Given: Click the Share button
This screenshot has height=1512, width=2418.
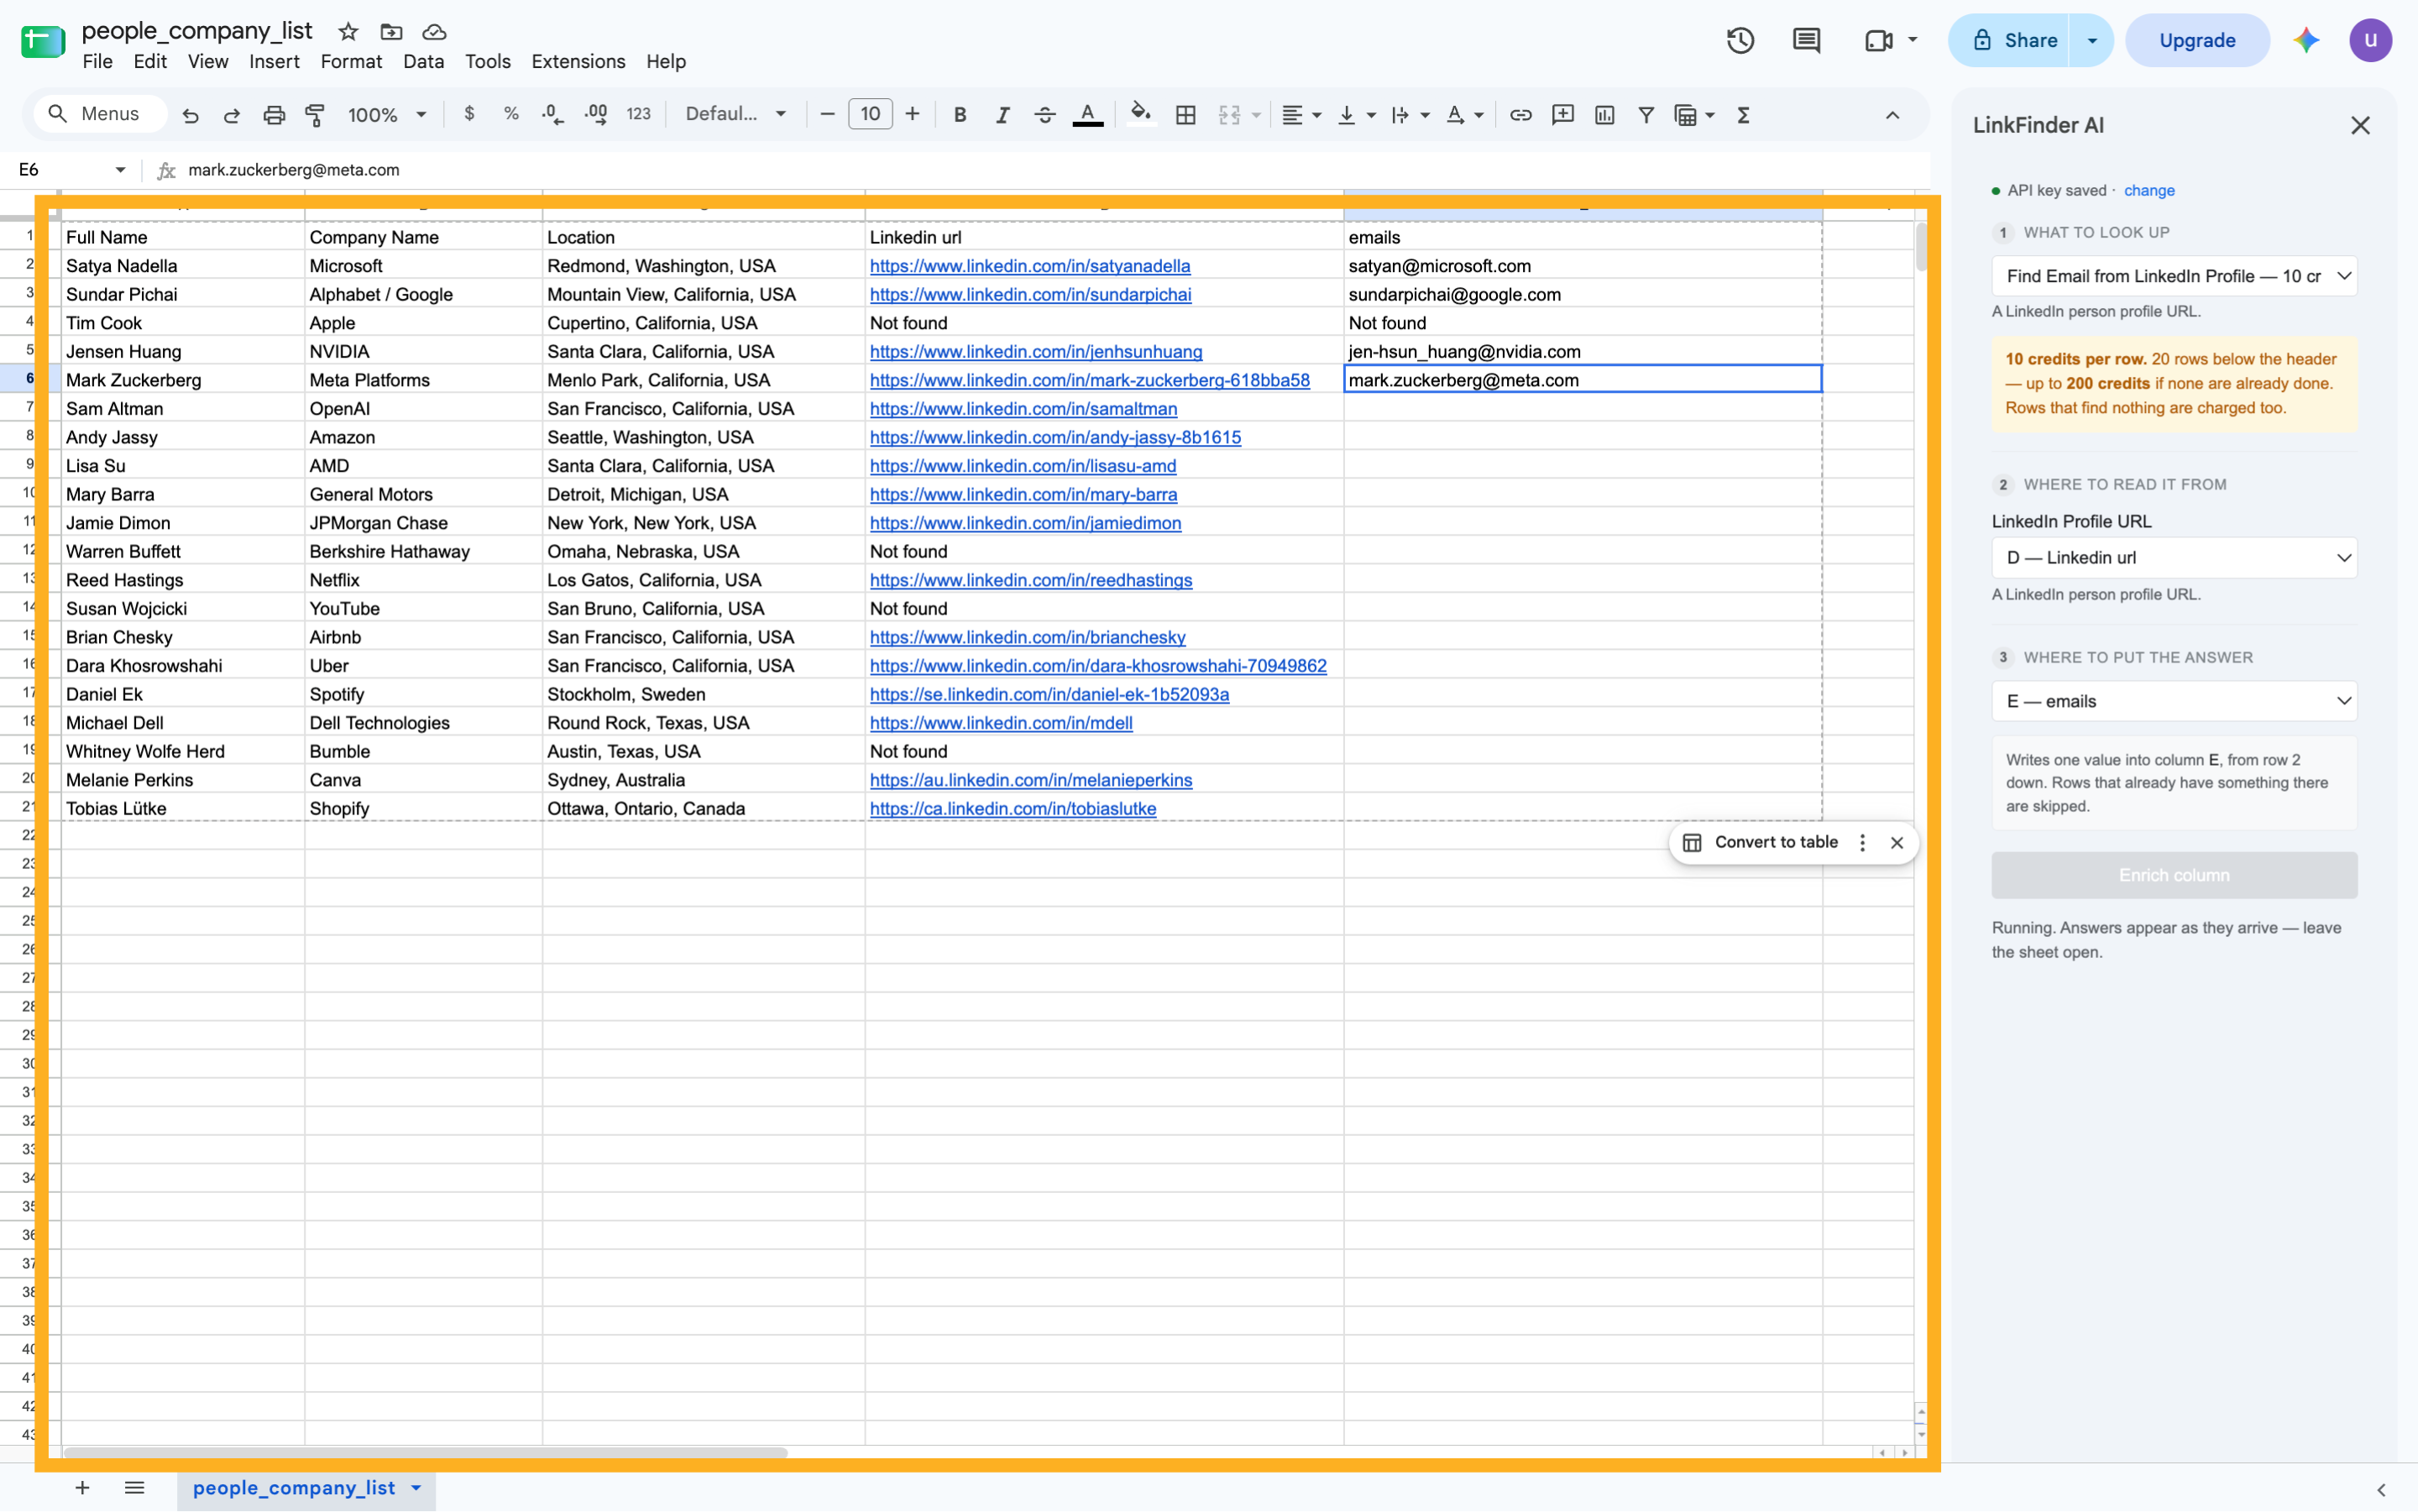Looking at the screenshot, I should 2009,40.
